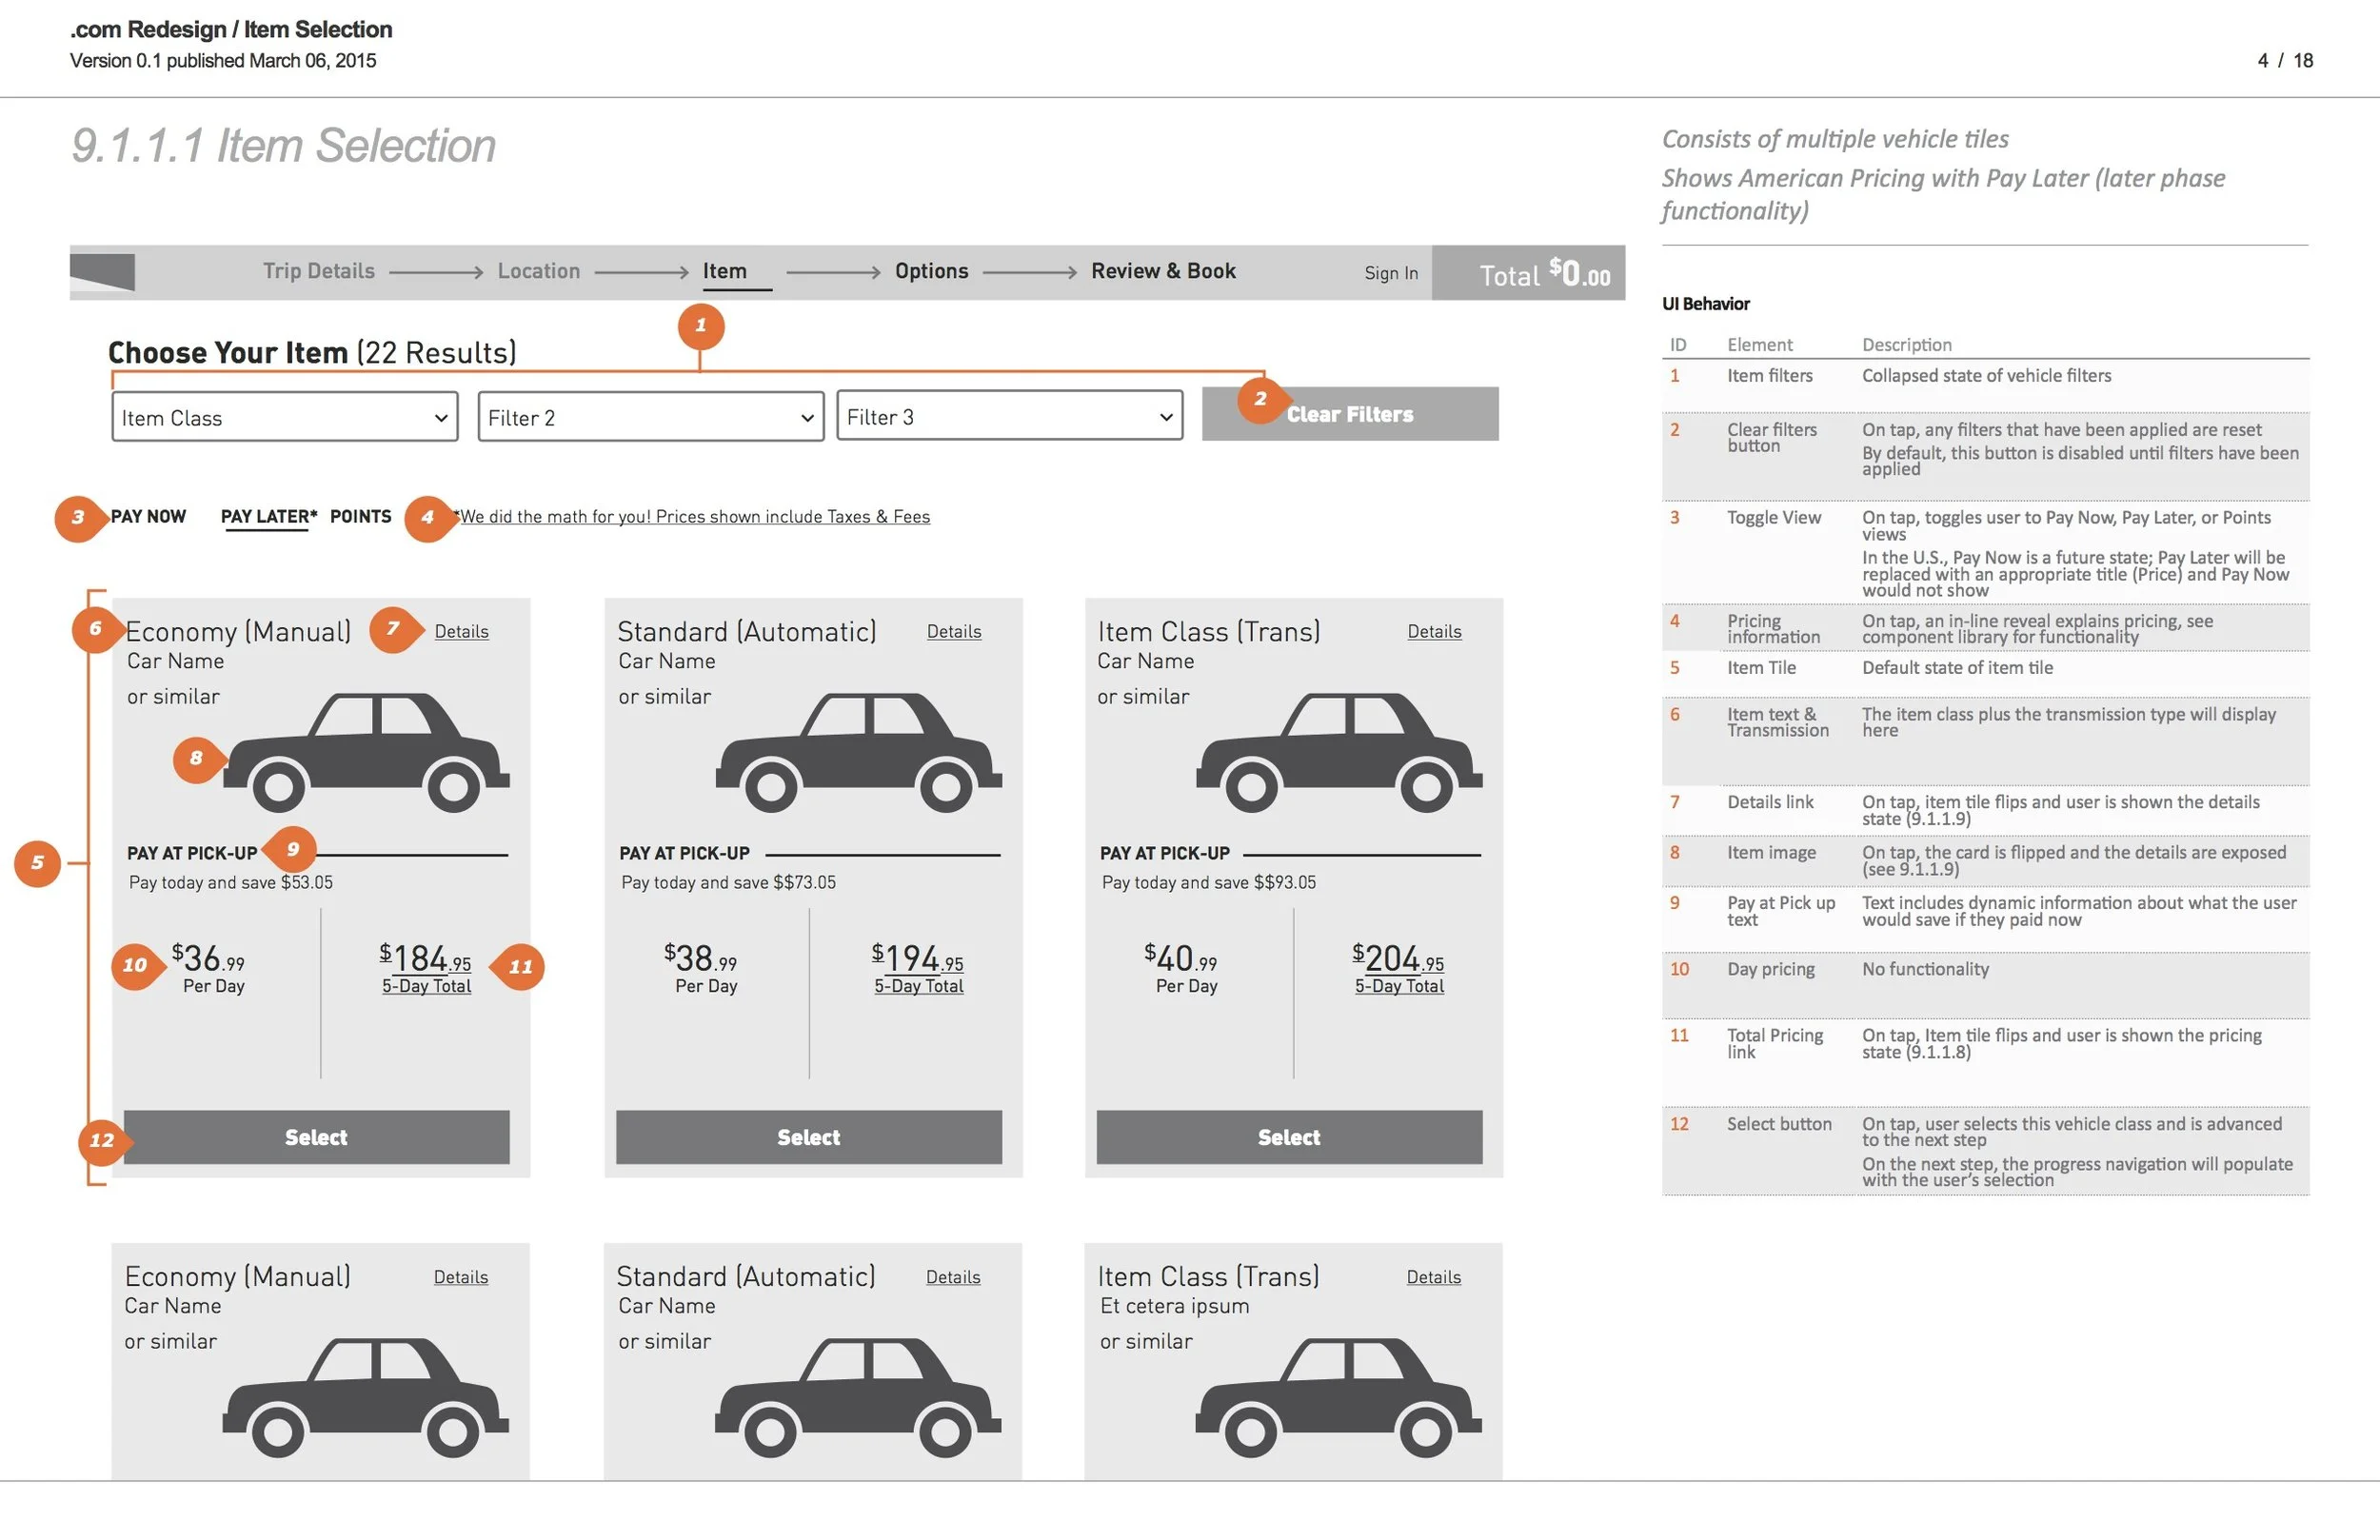This screenshot has width=2380, height=1540.
Task: Click the car image on the $36.99 Economy card
Action: pyautogui.click(x=367, y=752)
